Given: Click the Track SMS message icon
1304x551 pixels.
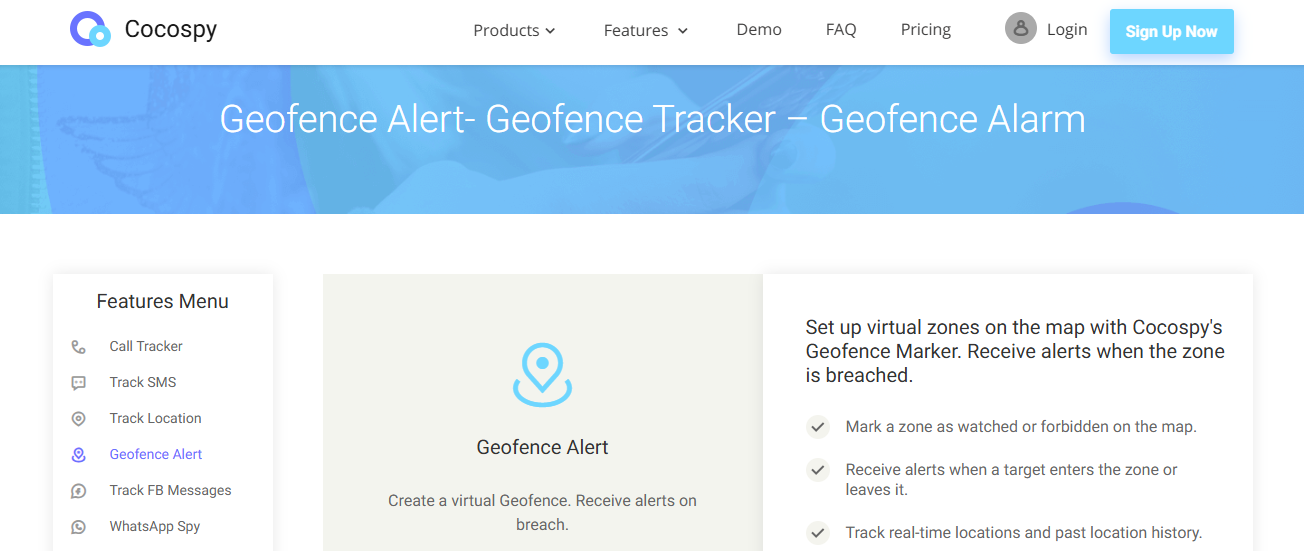Looking at the screenshot, I should click(x=79, y=383).
